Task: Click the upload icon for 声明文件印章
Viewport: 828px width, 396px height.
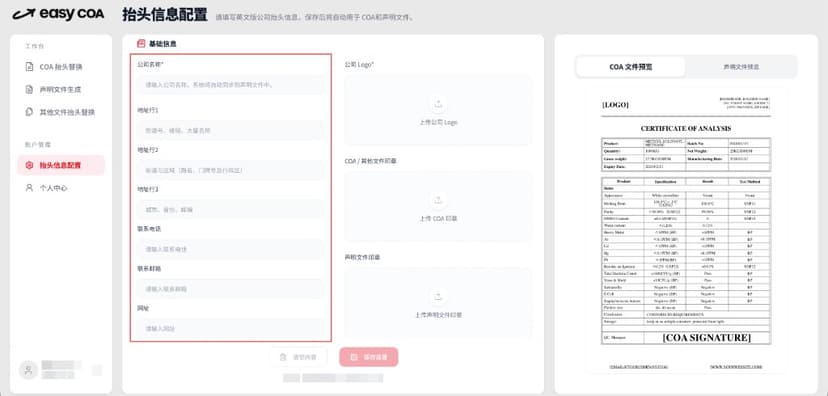Action: coord(438,297)
